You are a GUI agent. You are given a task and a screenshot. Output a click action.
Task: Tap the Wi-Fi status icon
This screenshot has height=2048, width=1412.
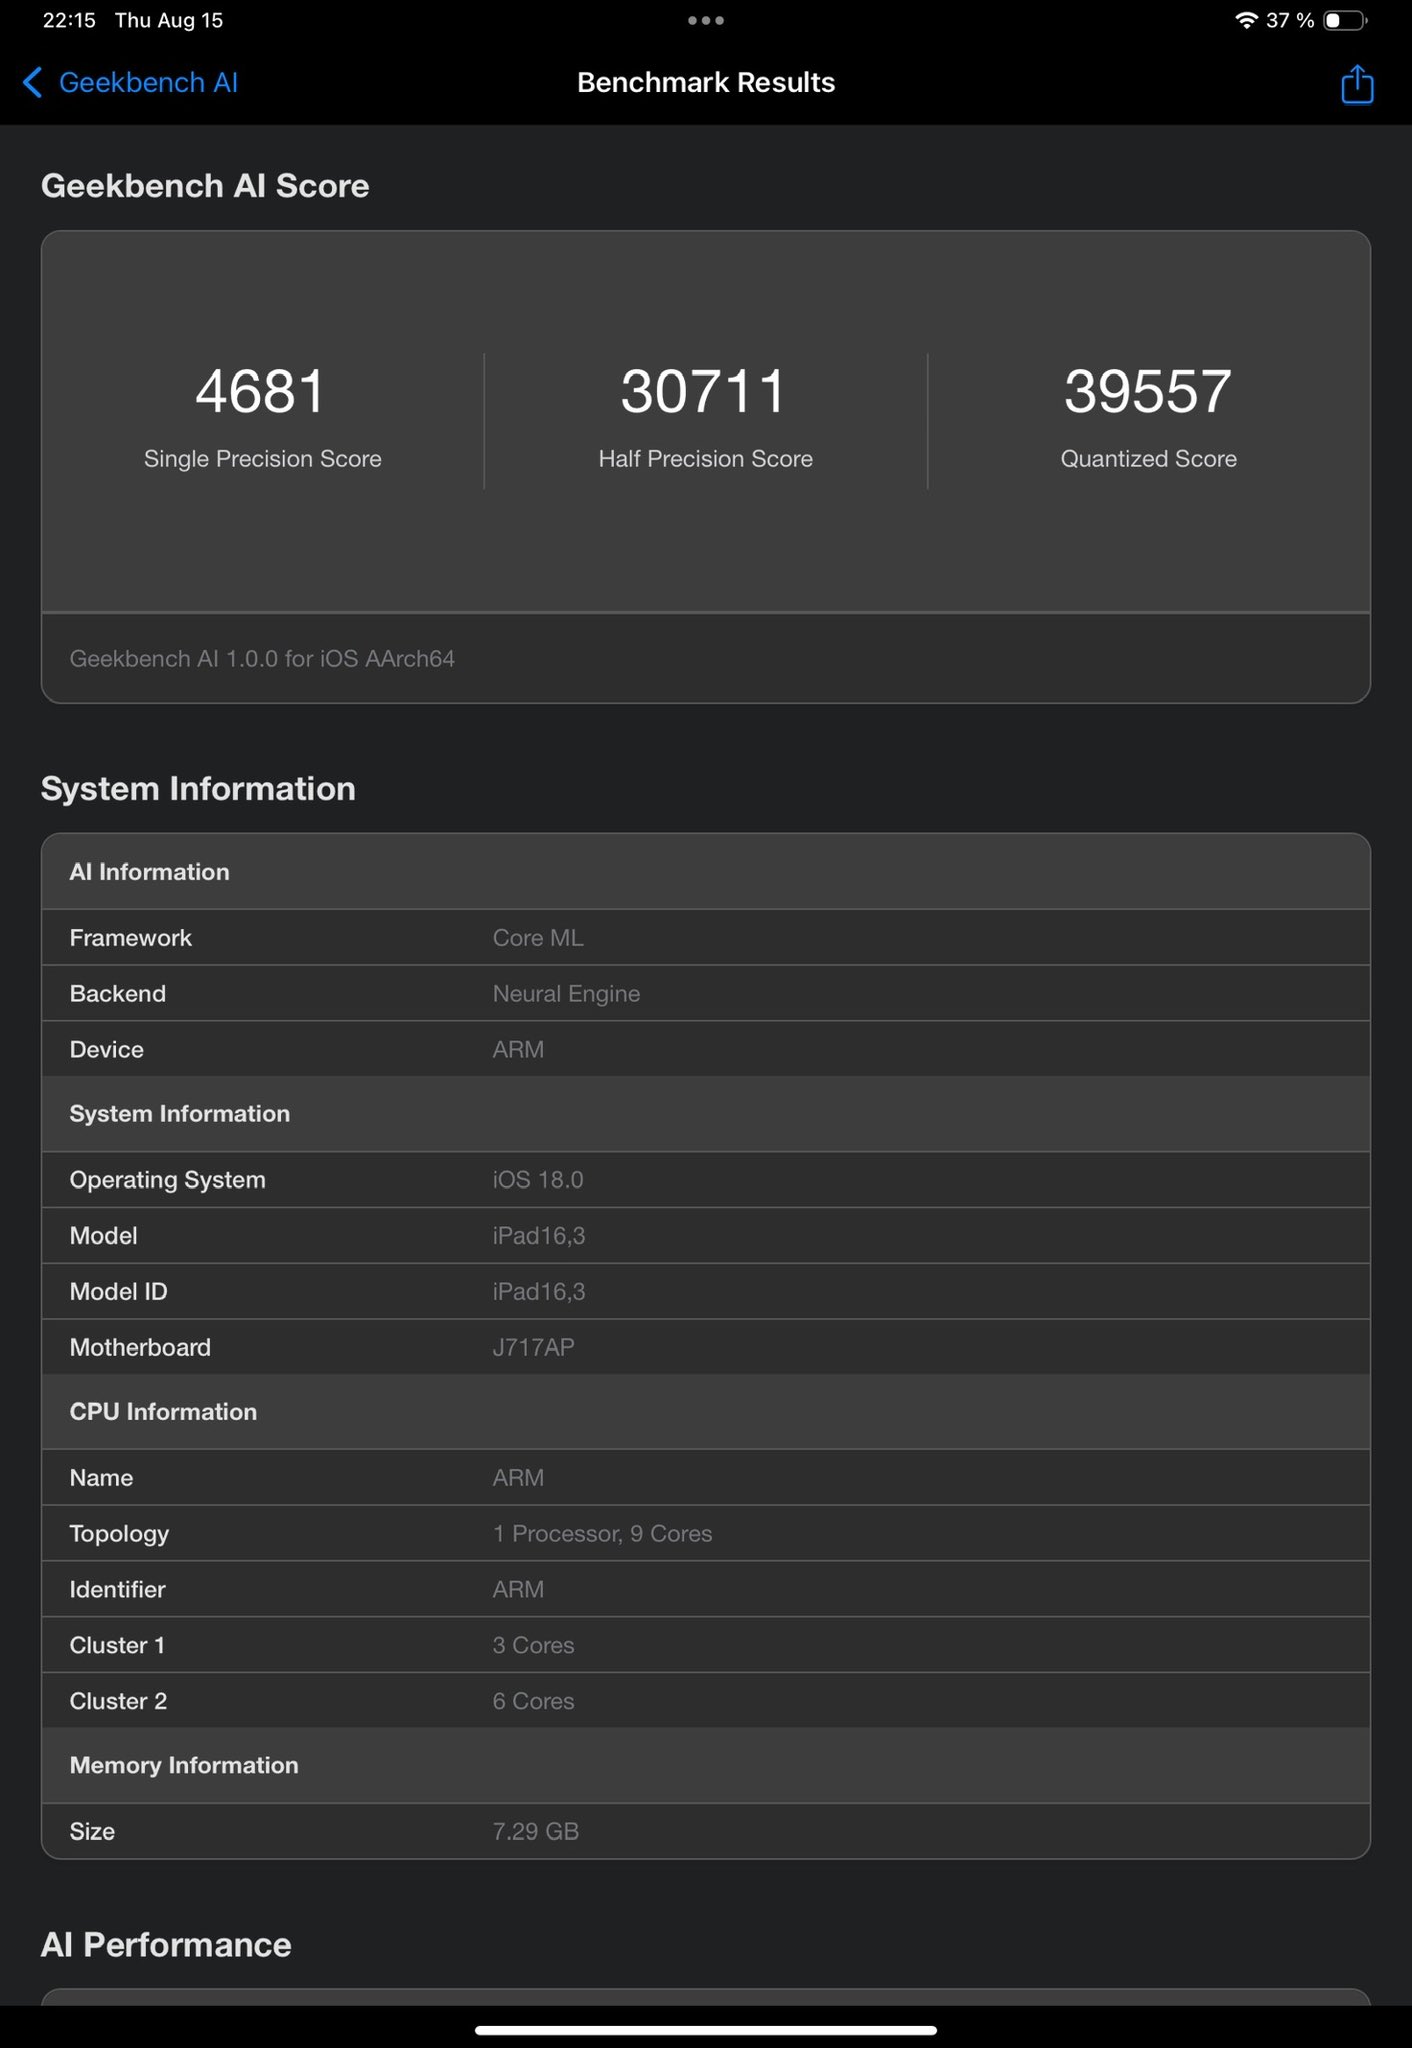[1246, 20]
